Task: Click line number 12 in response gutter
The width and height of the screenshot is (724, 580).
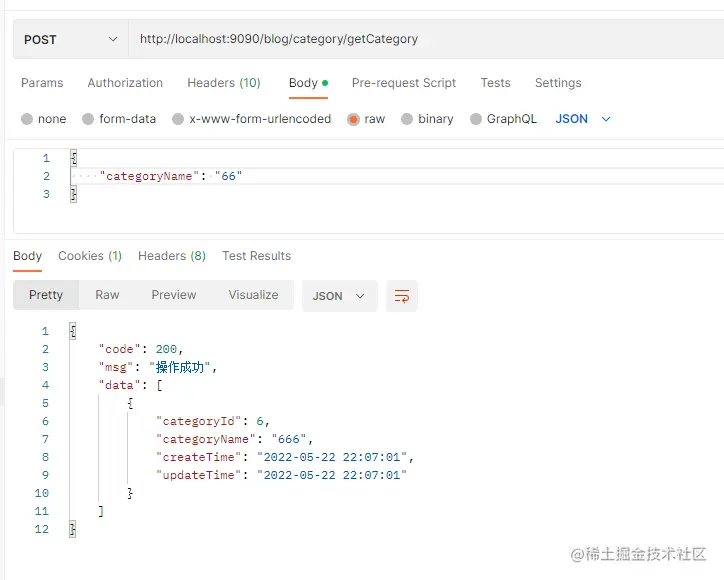Action: pyautogui.click(x=42, y=529)
